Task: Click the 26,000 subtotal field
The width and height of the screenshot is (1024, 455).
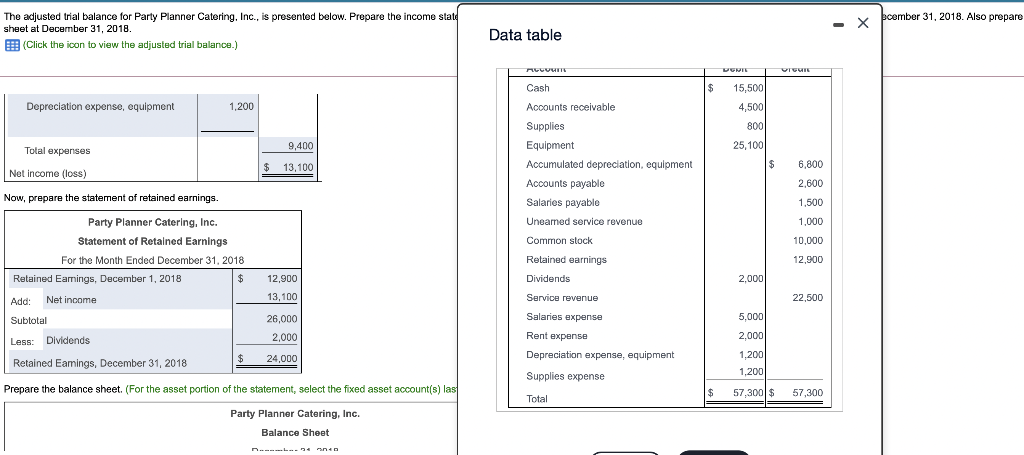Action: pos(267,319)
